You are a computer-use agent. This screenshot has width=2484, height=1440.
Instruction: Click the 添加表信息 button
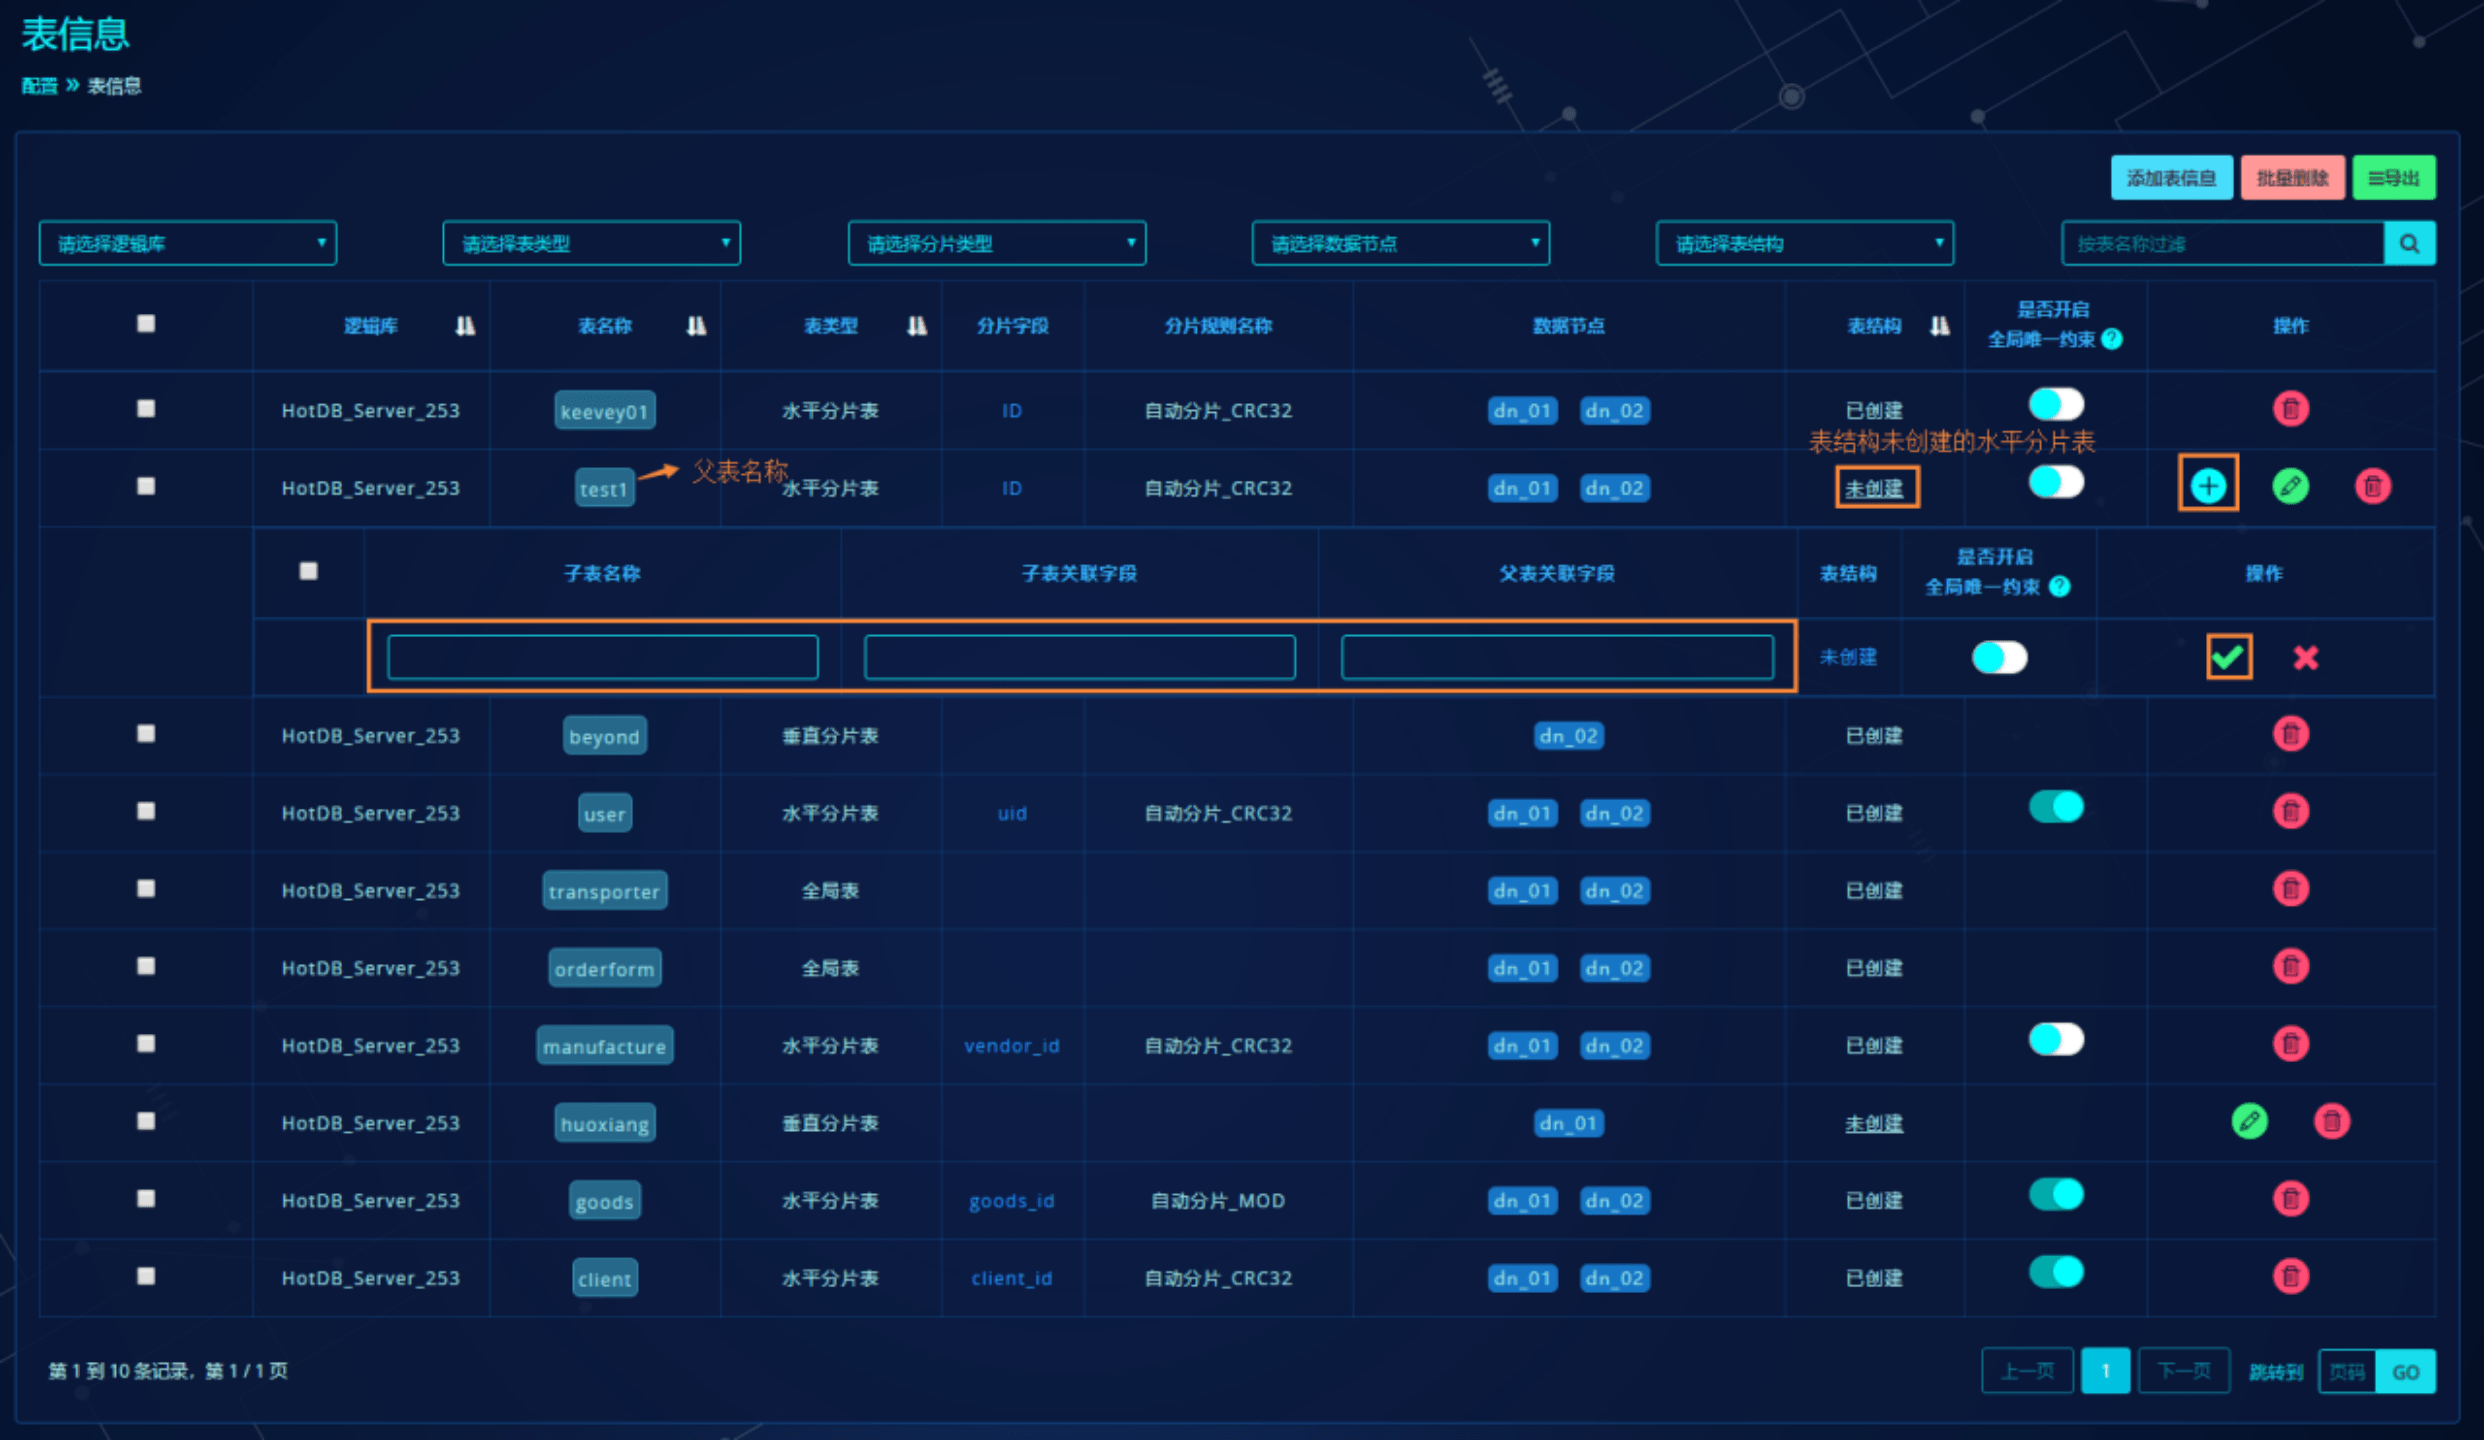point(2171,178)
